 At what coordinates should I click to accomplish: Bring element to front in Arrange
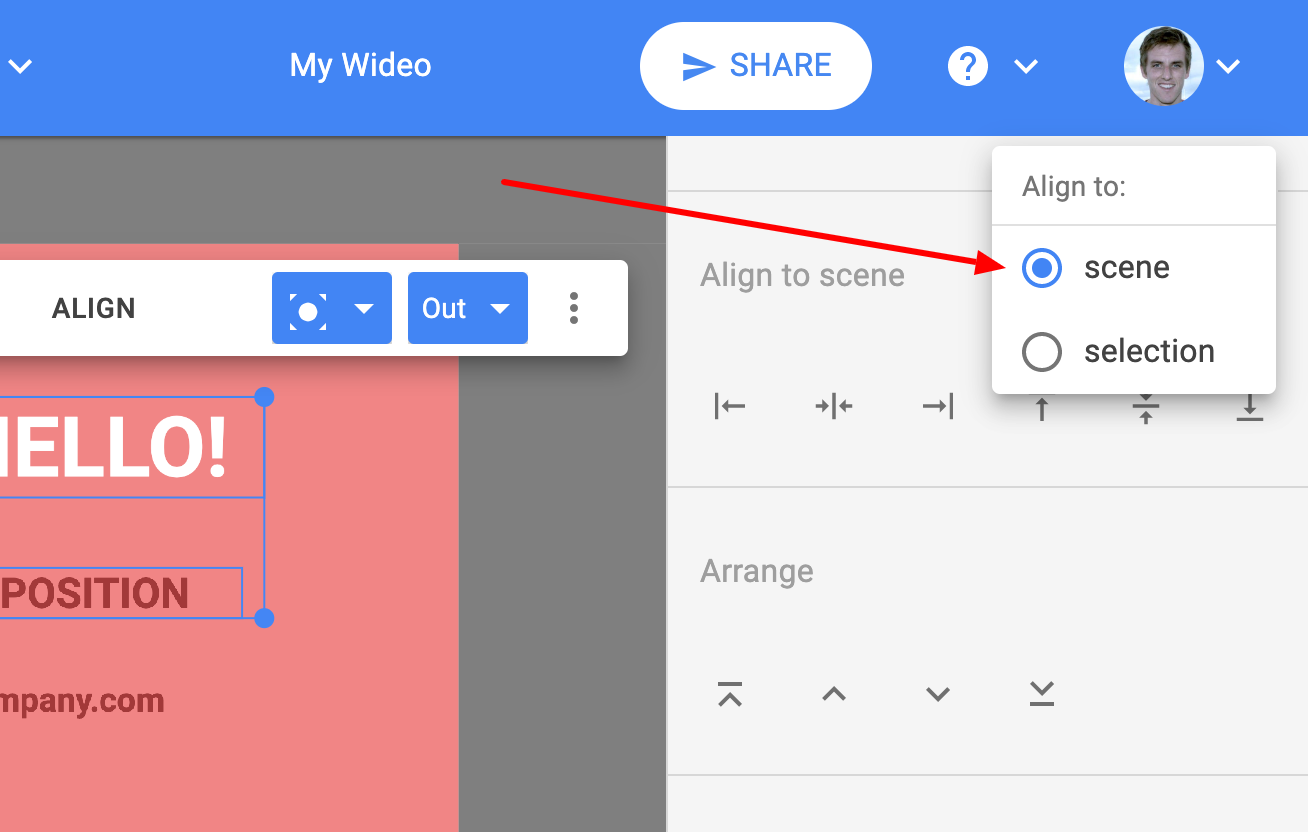pyautogui.click(x=730, y=693)
